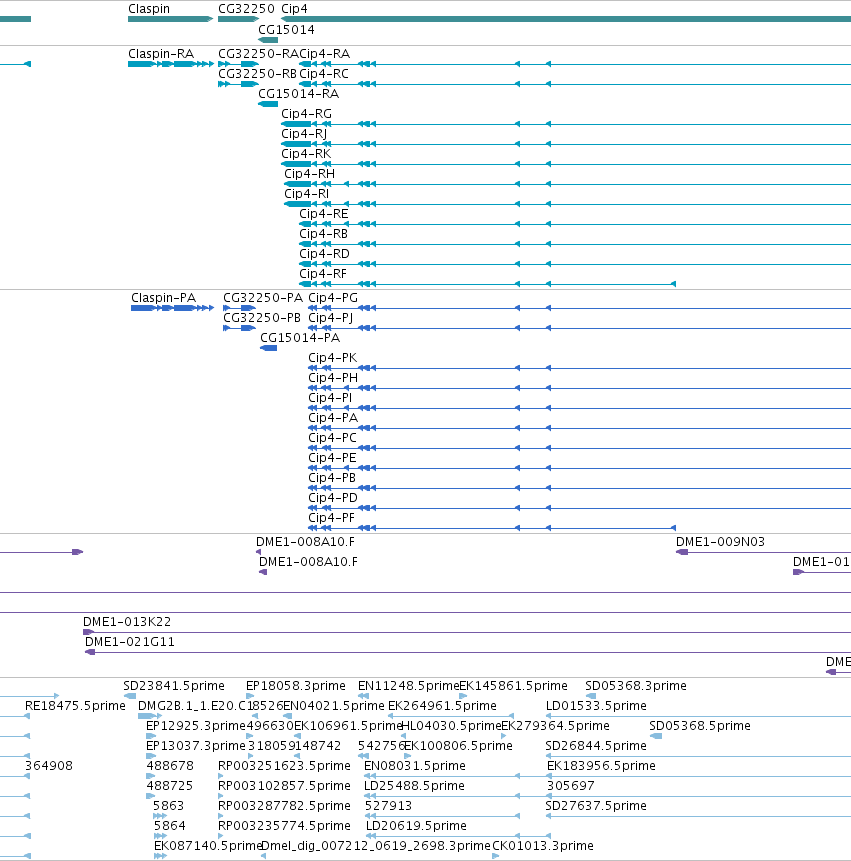
Task: Choose the RE18475.5prime EST label
Action: click(75, 706)
